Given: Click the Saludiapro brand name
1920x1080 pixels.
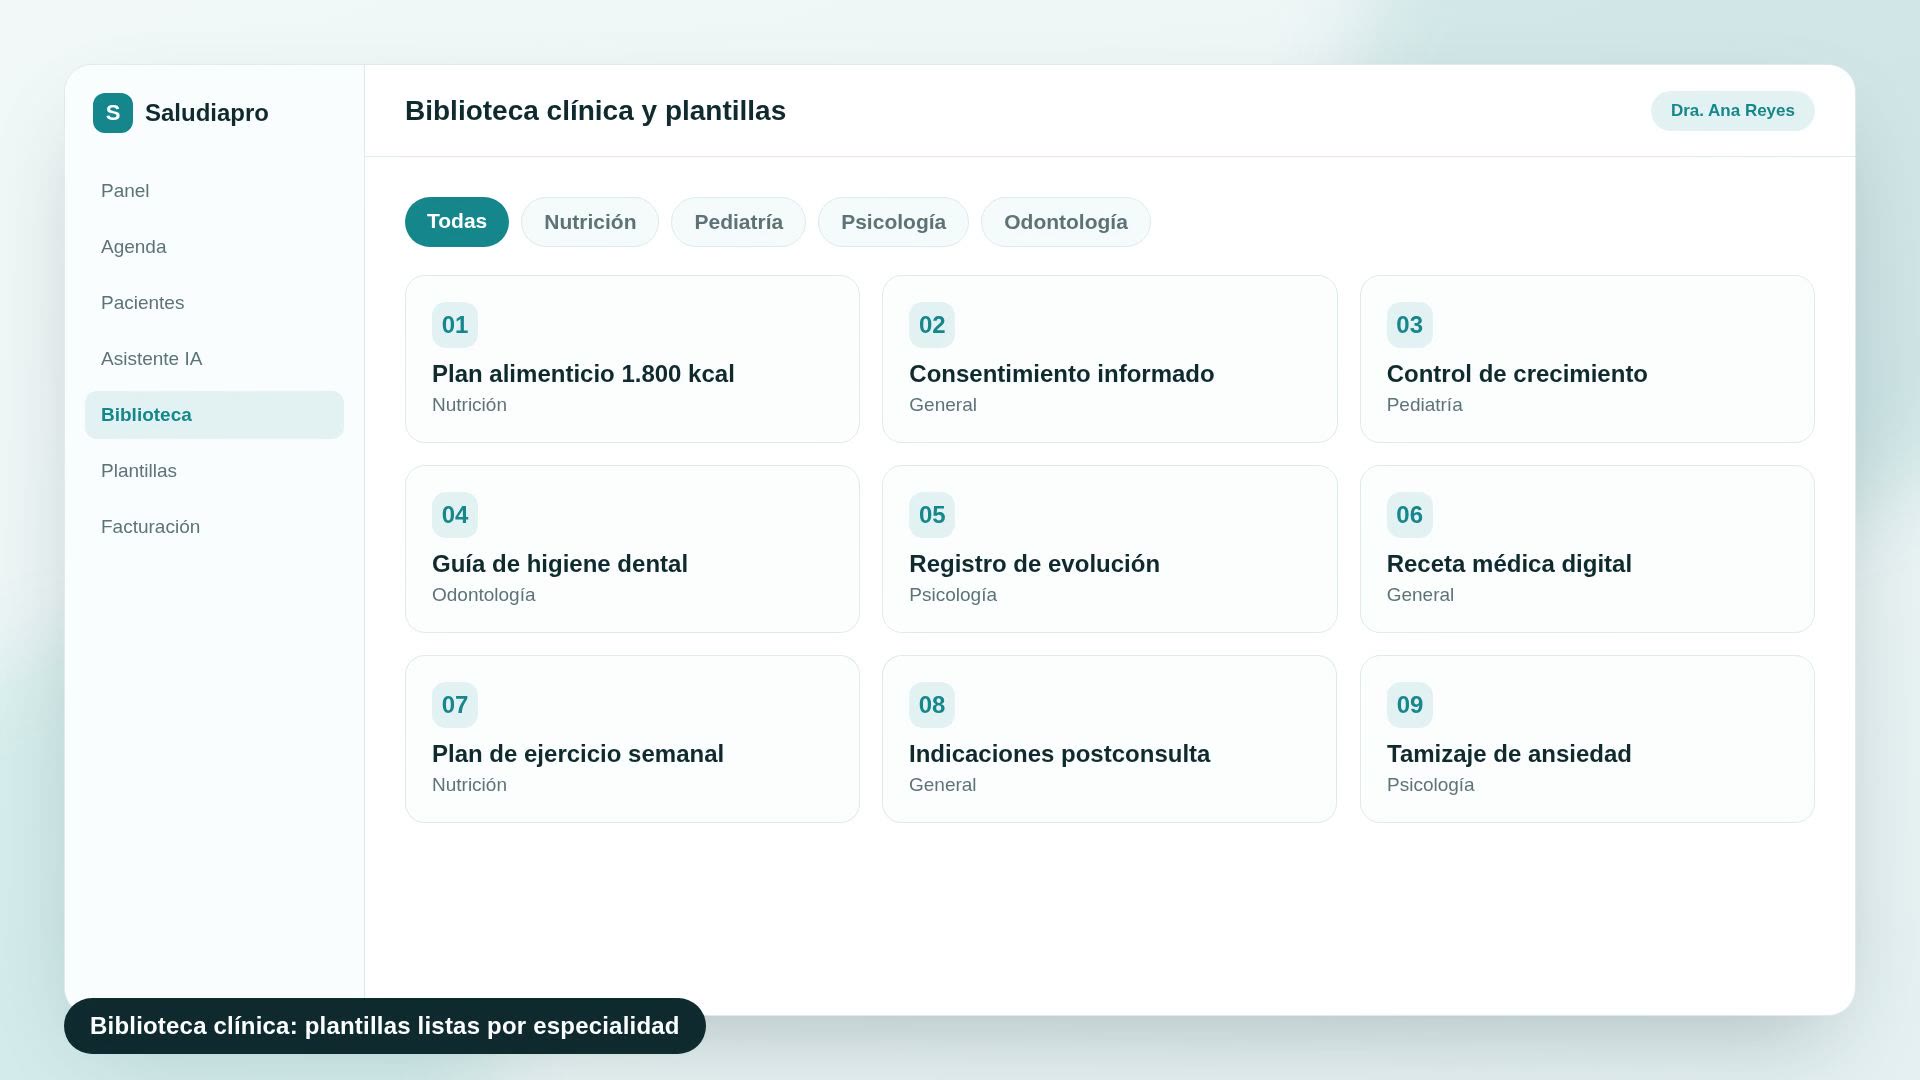Looking at the screenshot, I should click(x=207, y=113).
